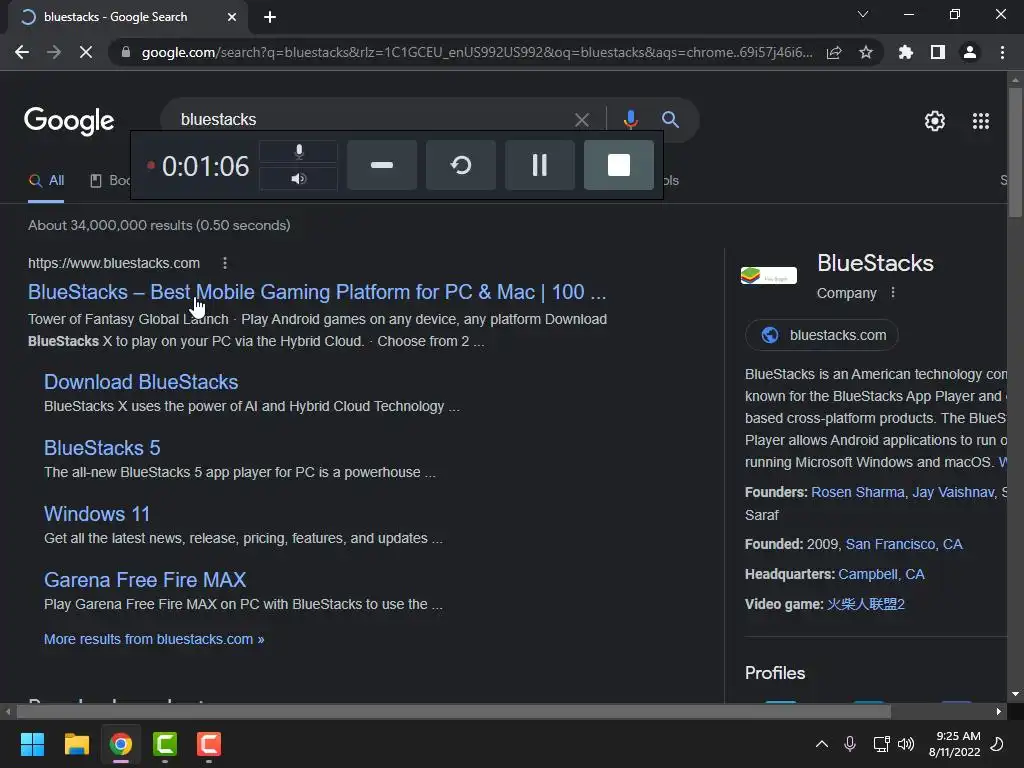The height and width of the screenshot is (768, 1024).
Task: Stop the recording with the square button
Action: (618, 165)
